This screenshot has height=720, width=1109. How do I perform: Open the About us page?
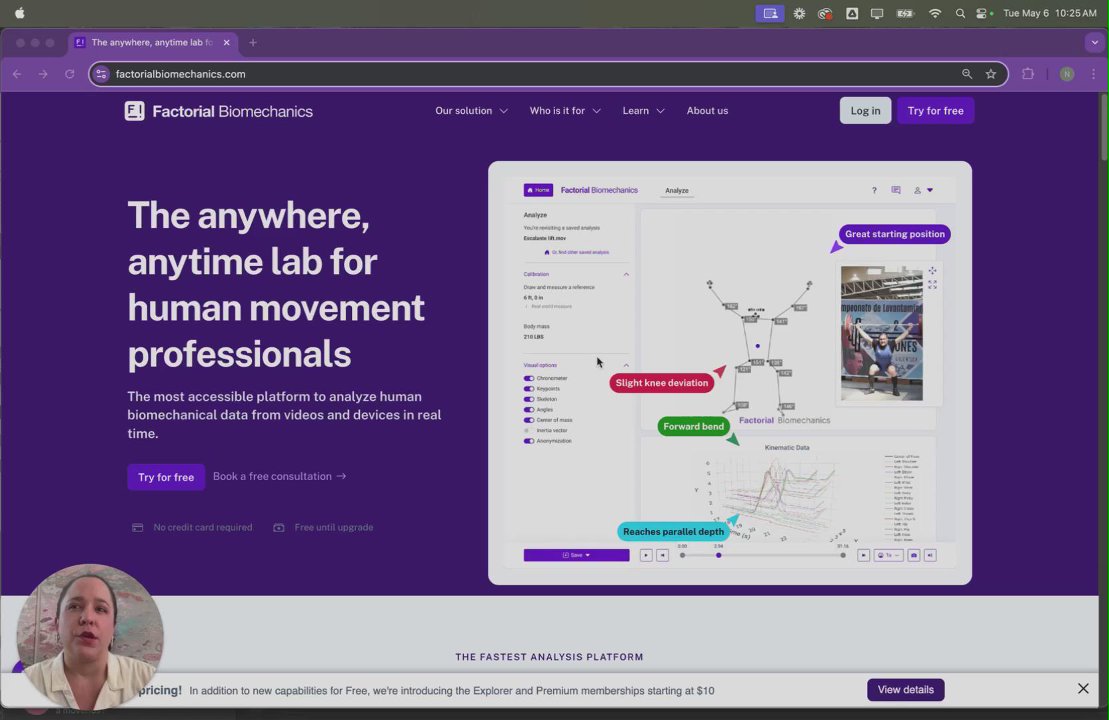[x=707, y=111]
